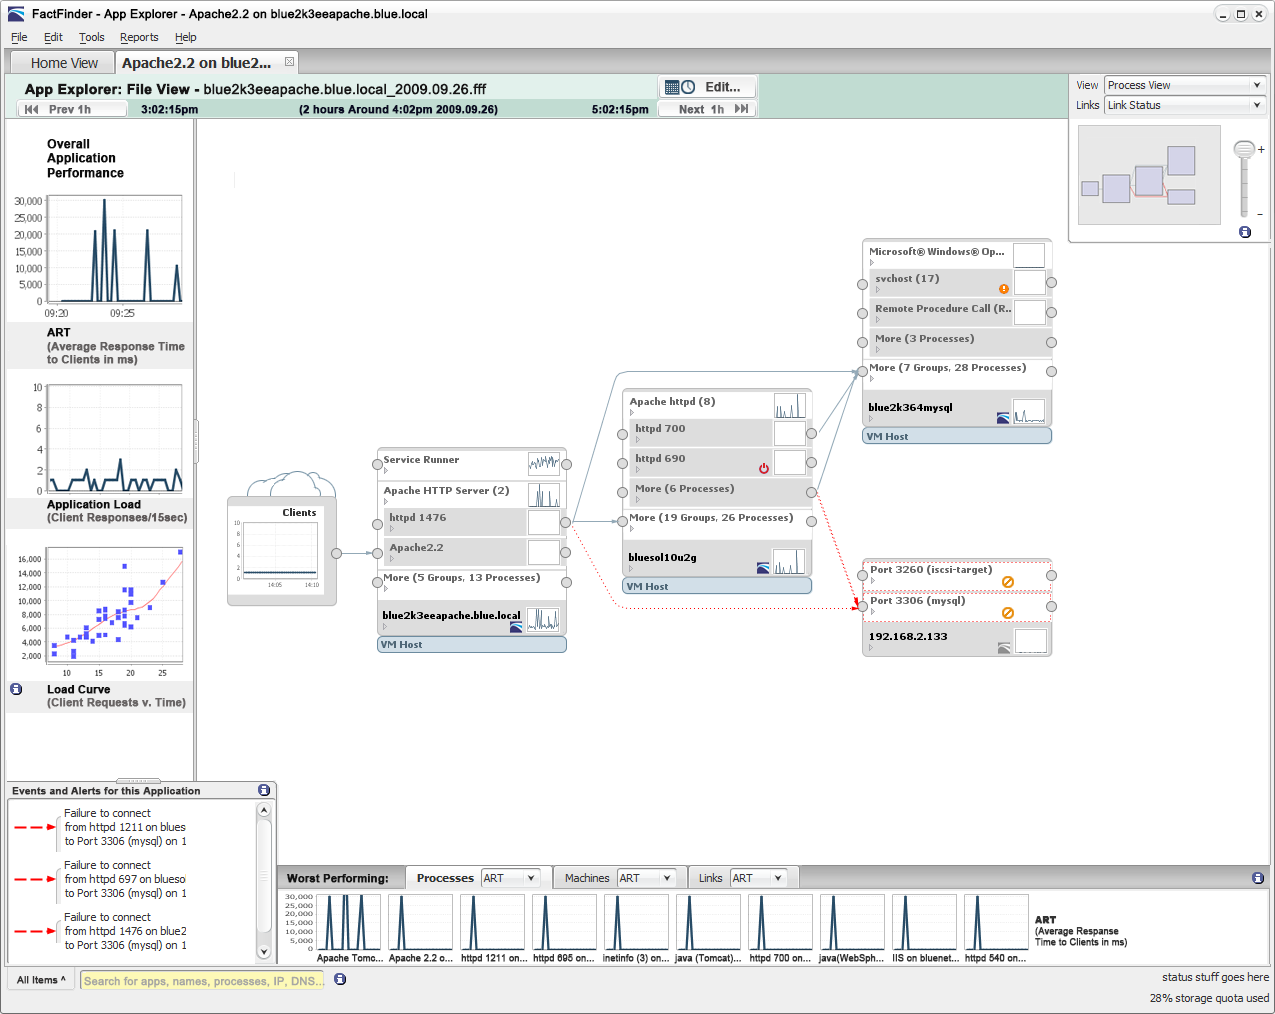The width and height of the screenshot is (1275, 1014).
Task: Open the Processes ART dropdown
Action: 510,878
